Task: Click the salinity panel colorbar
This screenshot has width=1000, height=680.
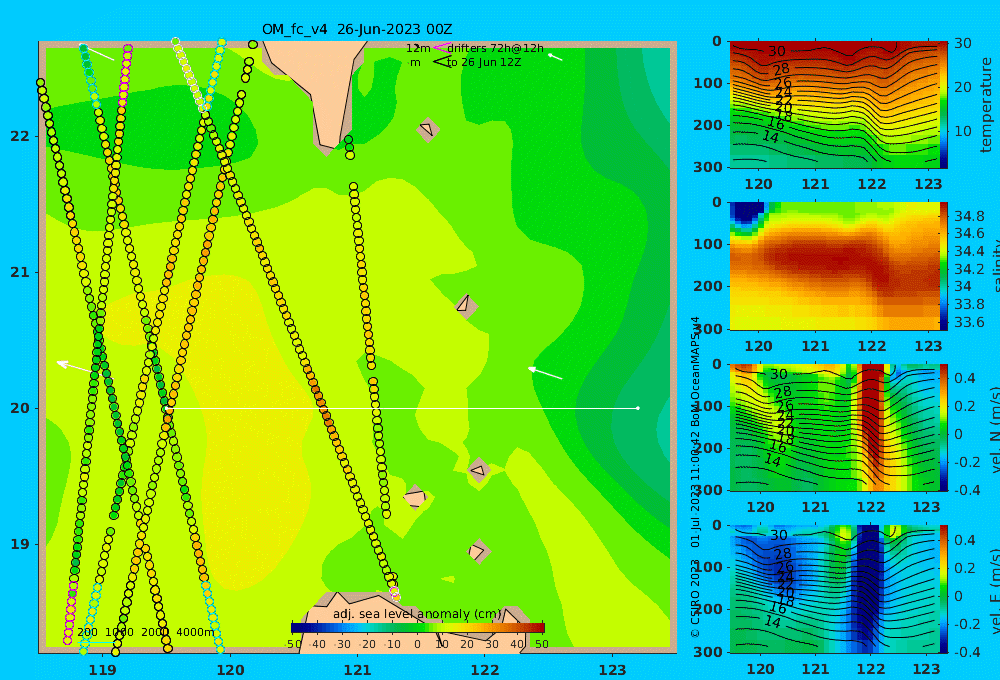Action: point(944,266)
